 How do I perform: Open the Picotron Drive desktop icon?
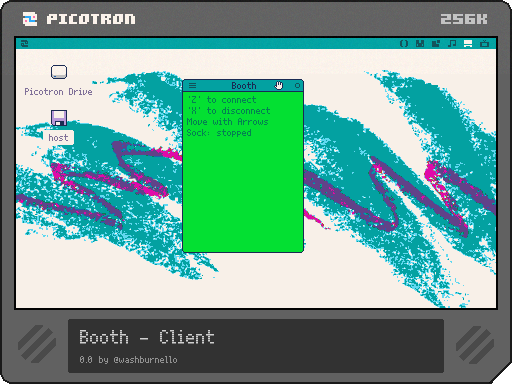pos(59,72)
